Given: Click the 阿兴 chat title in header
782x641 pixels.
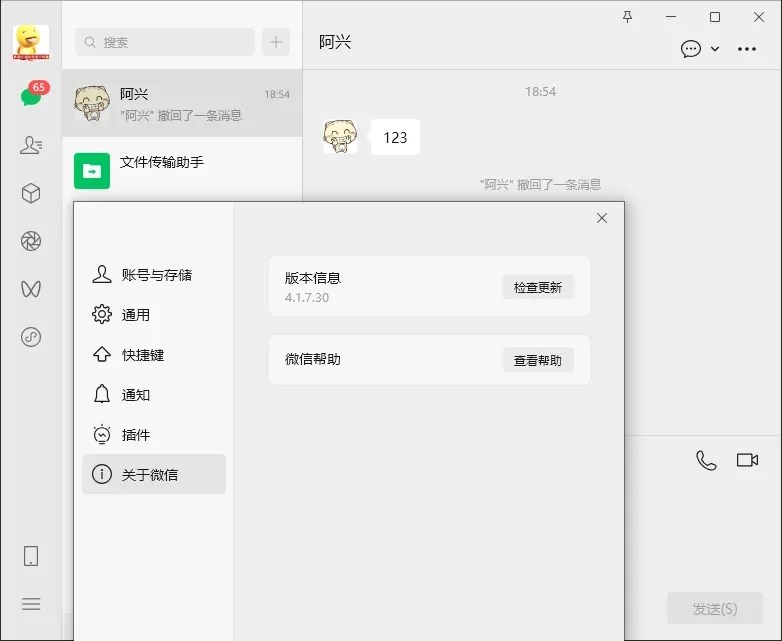Looking at the screenshot, I should (335, 42).
